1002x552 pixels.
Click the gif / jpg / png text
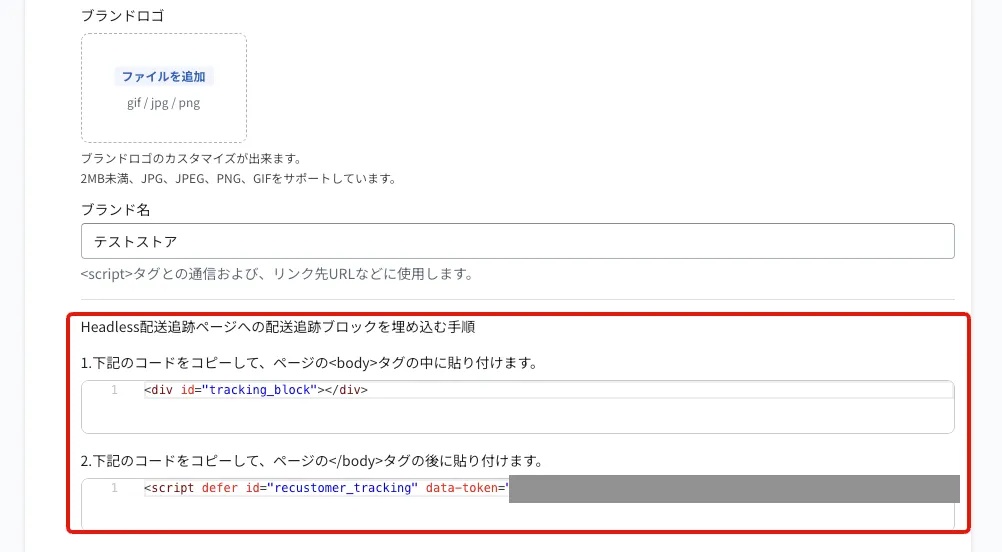tap(164, 103)
